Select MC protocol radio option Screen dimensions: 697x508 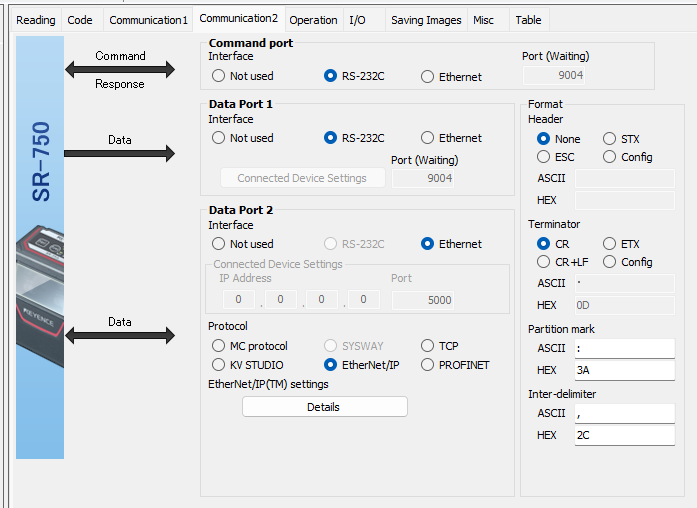coord(250,346)
